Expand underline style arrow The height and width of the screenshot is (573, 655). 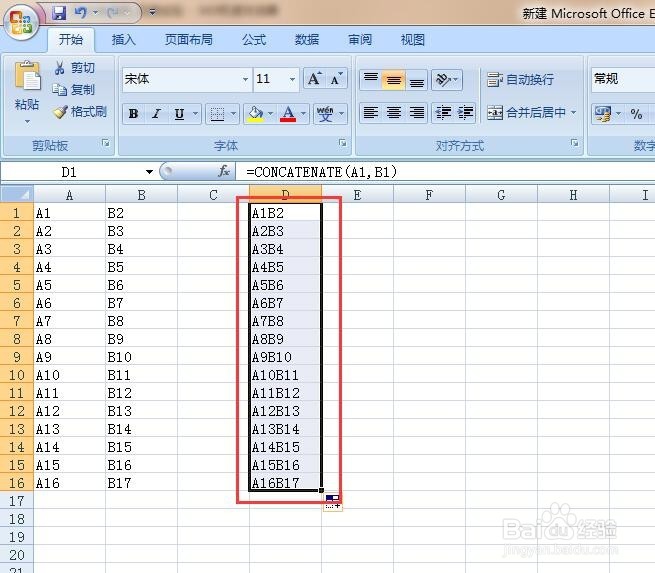[x=195, y=114]
